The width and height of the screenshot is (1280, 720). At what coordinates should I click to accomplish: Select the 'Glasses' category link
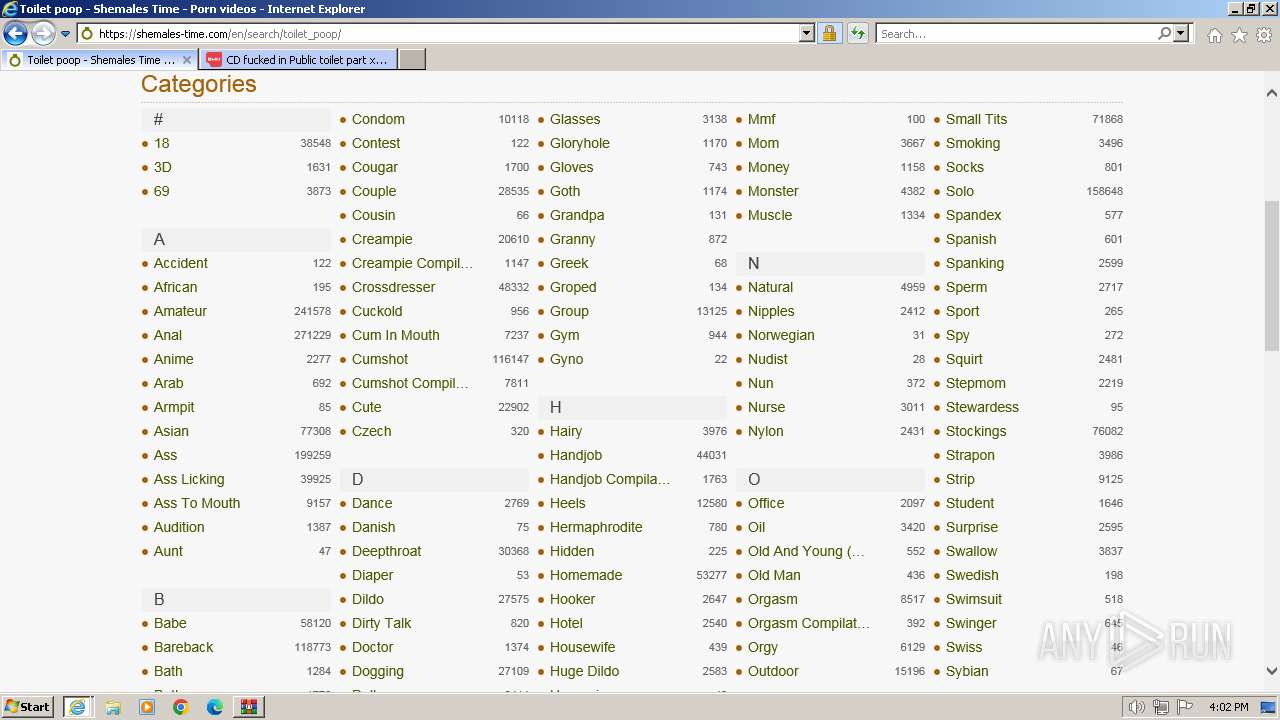click(x=575, y=119)
